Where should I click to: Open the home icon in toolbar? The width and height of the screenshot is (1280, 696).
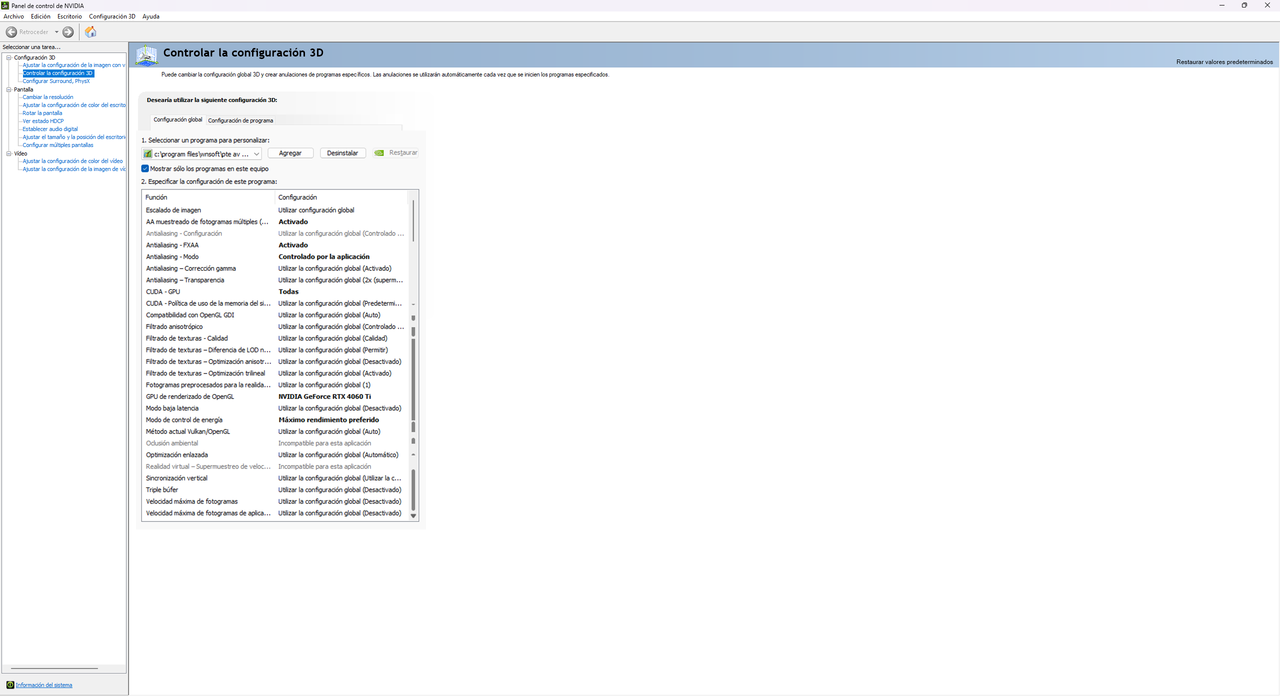pyautogui.click(x=91, y=32)
